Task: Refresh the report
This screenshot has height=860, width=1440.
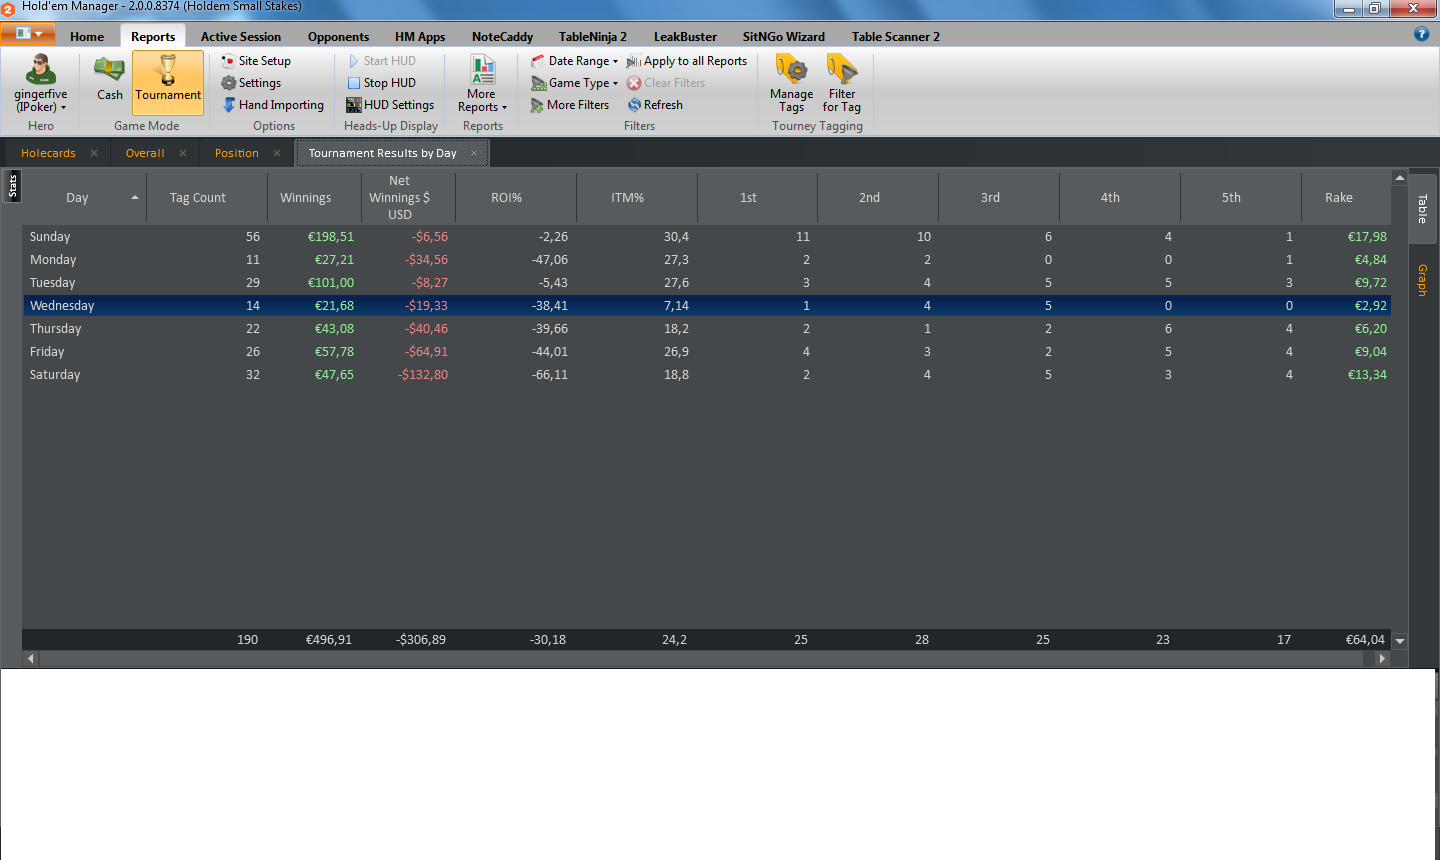Action: pyautogui.click(x=655, y=105)
